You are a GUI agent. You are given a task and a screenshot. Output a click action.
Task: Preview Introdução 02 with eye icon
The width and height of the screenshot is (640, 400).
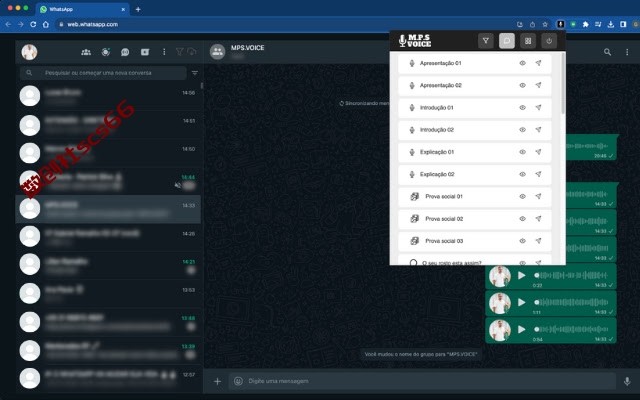click(x=522, y=130)
